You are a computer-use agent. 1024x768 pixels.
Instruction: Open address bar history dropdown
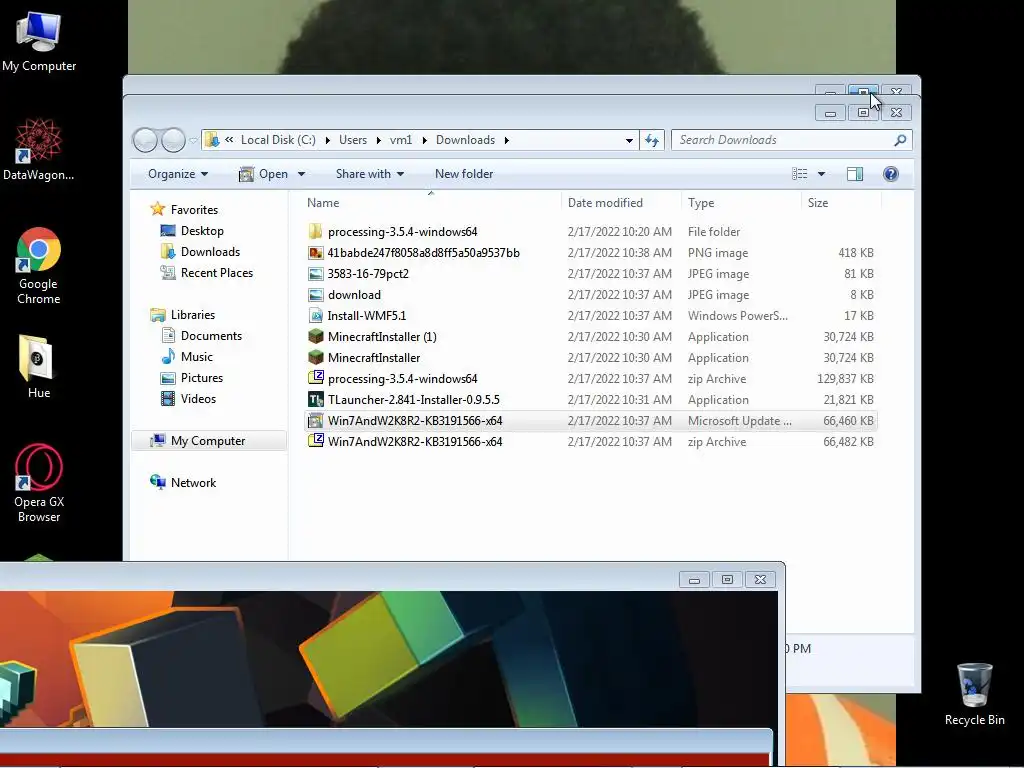coord(628,140)
